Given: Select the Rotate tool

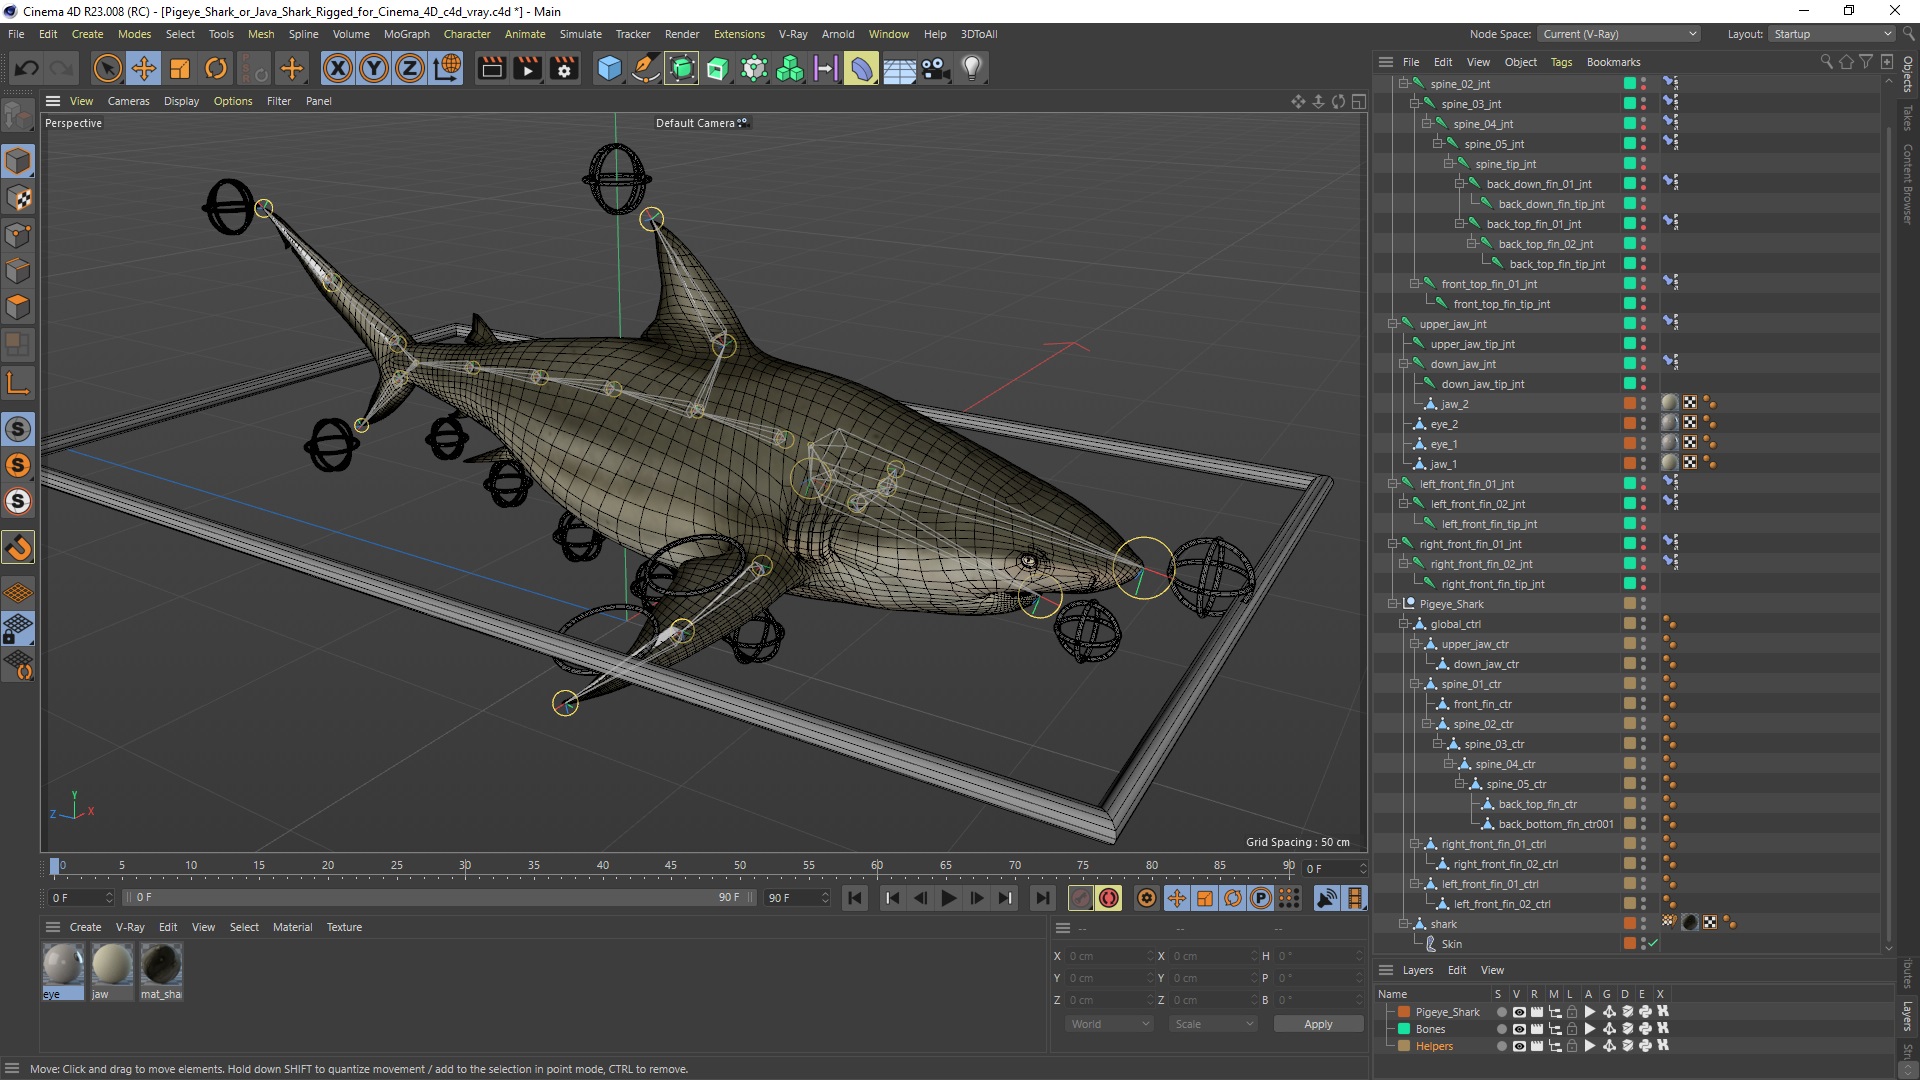Looking at the screenshot, I should pos(216,68).
